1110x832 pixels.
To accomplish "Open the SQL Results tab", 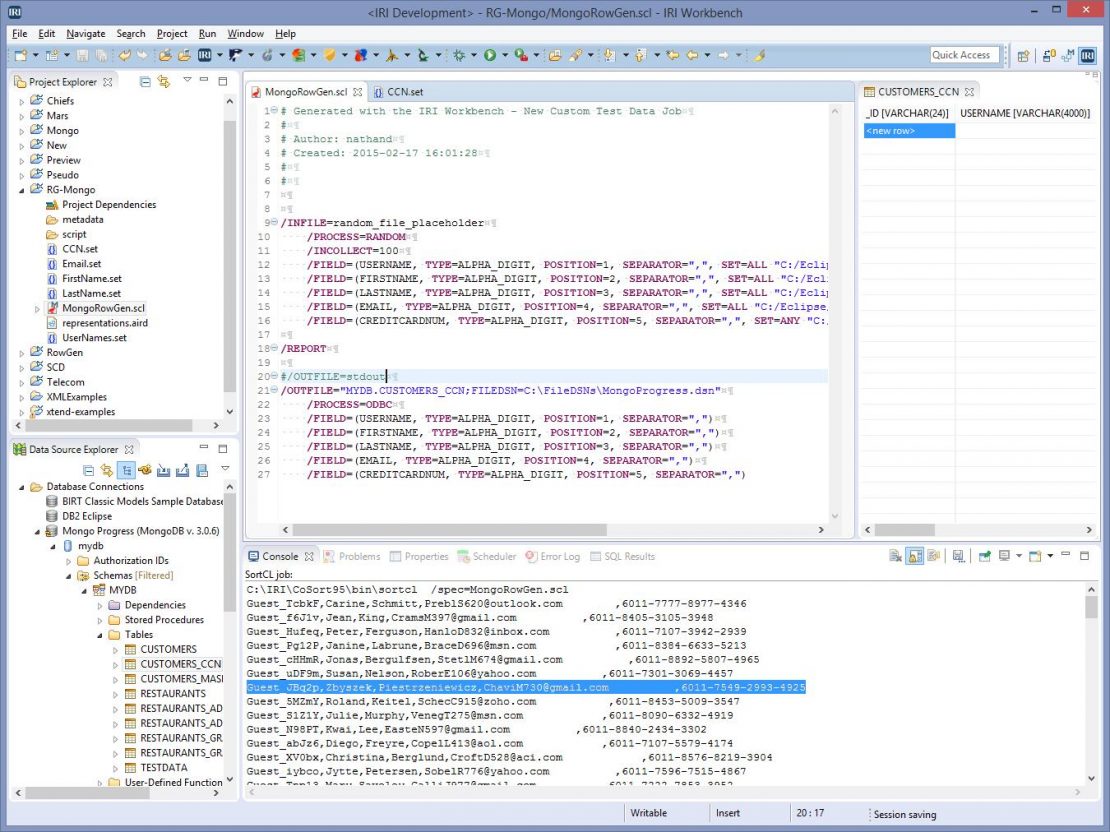I will tap(622, 557).
